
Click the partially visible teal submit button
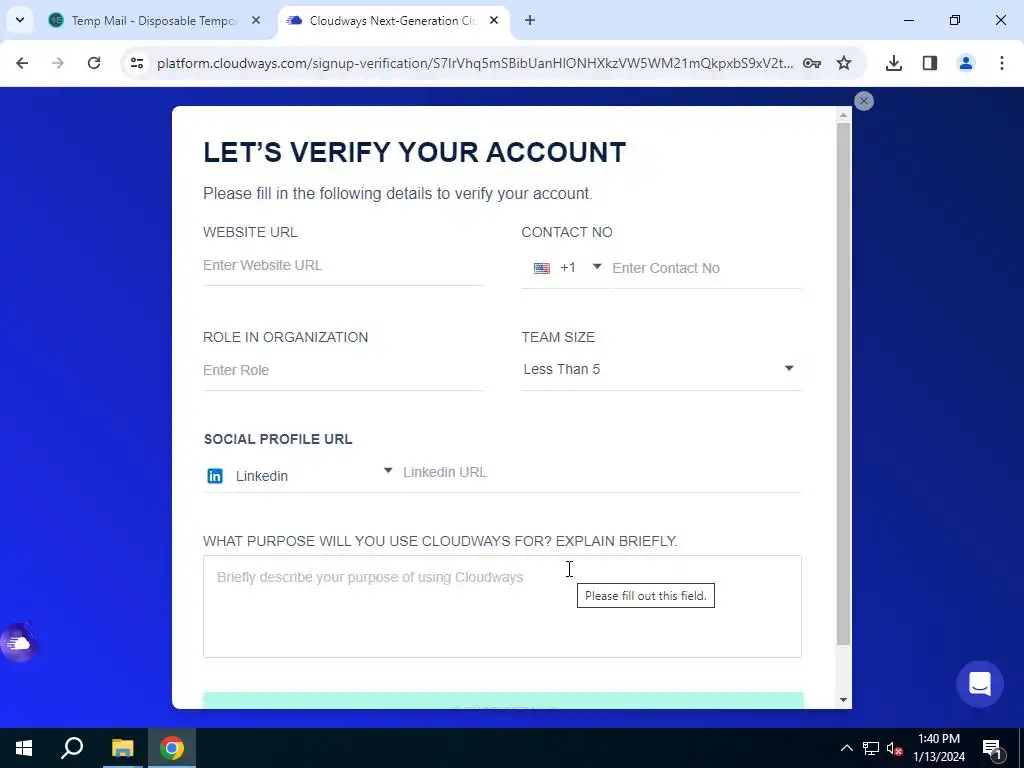(503, 700)
